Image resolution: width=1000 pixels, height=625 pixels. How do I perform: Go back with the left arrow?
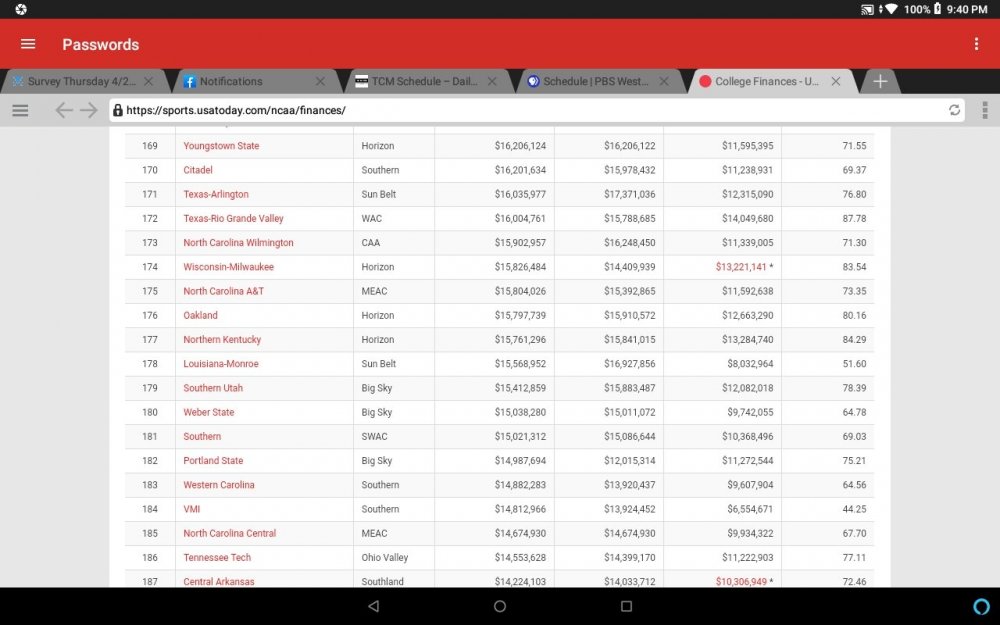pos(63,110)
